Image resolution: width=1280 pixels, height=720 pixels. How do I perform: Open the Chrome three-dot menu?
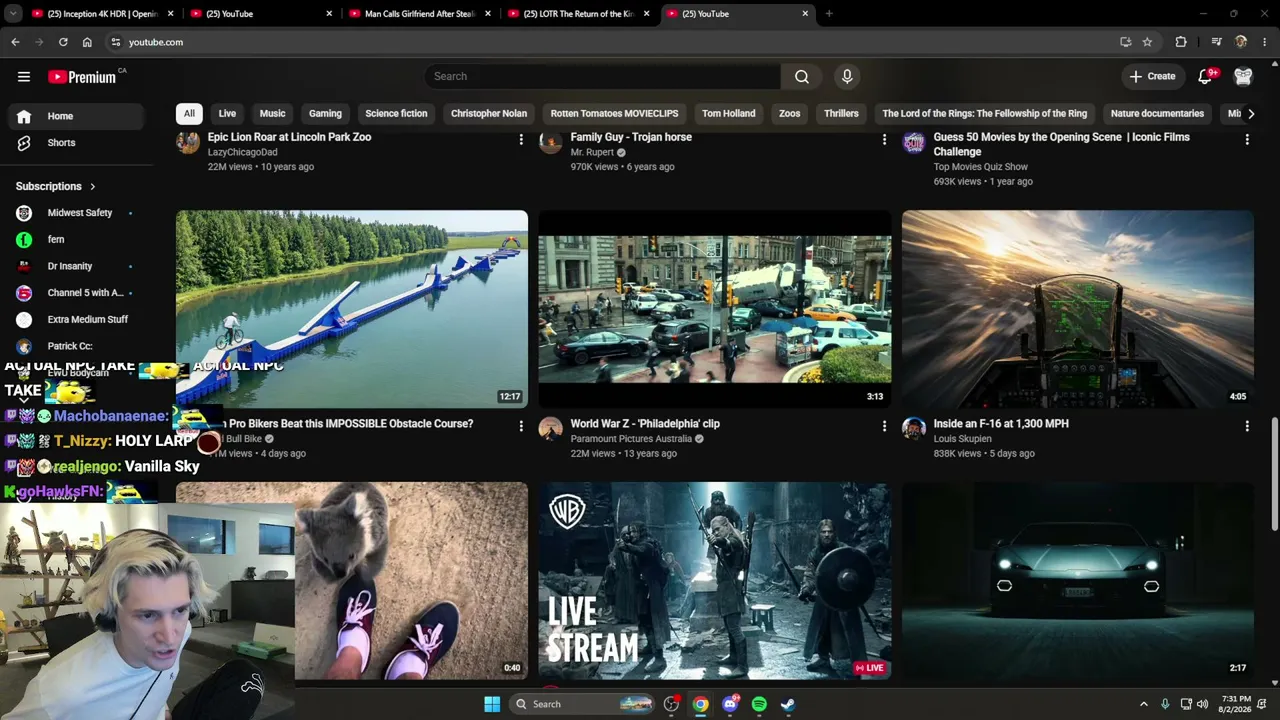[1265, 42]
